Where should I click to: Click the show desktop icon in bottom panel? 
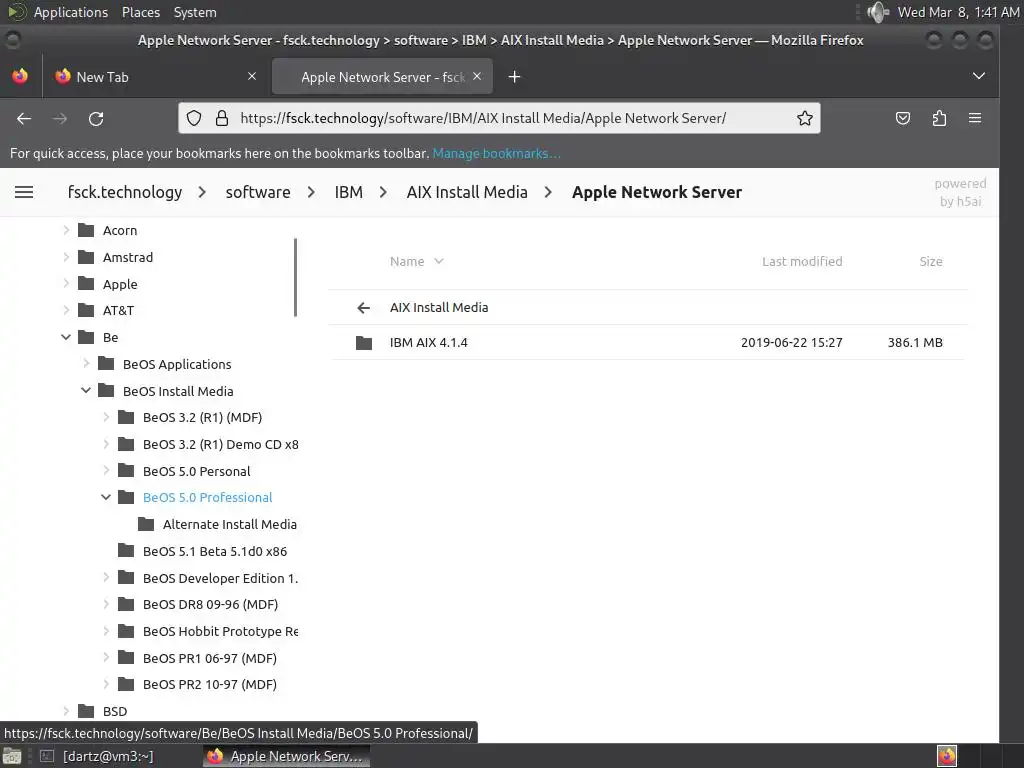click(12, 756)
